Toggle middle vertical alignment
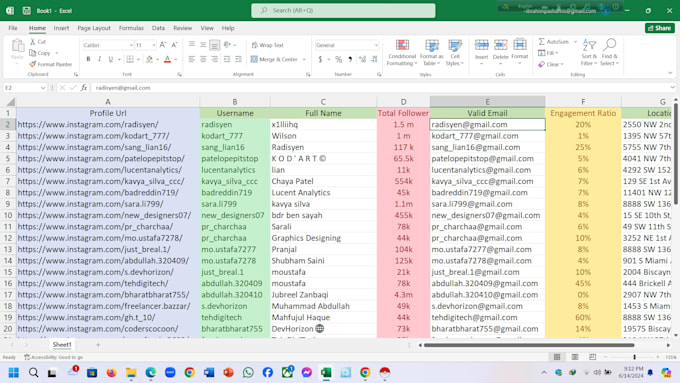 coord(203,45)
